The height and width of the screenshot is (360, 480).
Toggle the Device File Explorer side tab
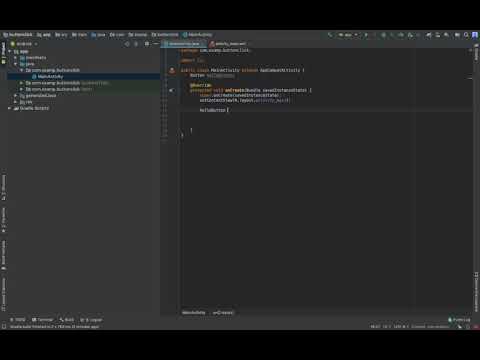tap(477, 292)
